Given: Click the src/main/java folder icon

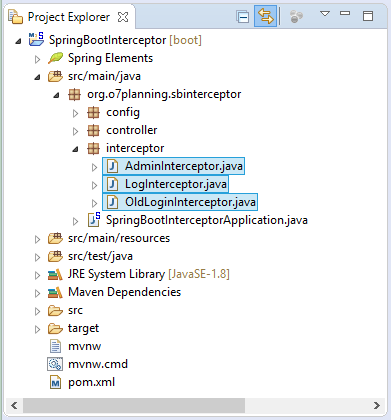Looking at the screenshot, I should coord(55,76).
